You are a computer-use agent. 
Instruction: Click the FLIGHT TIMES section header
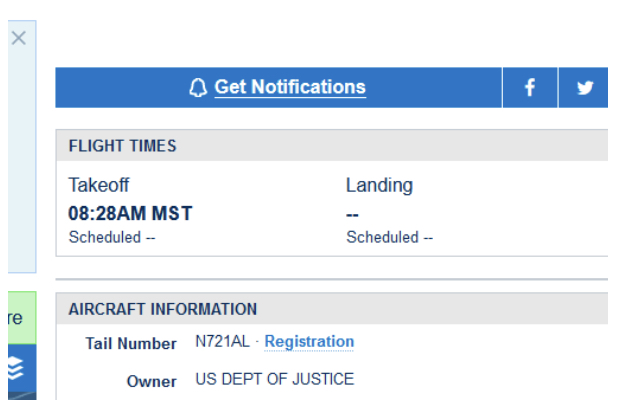[122, 146]
